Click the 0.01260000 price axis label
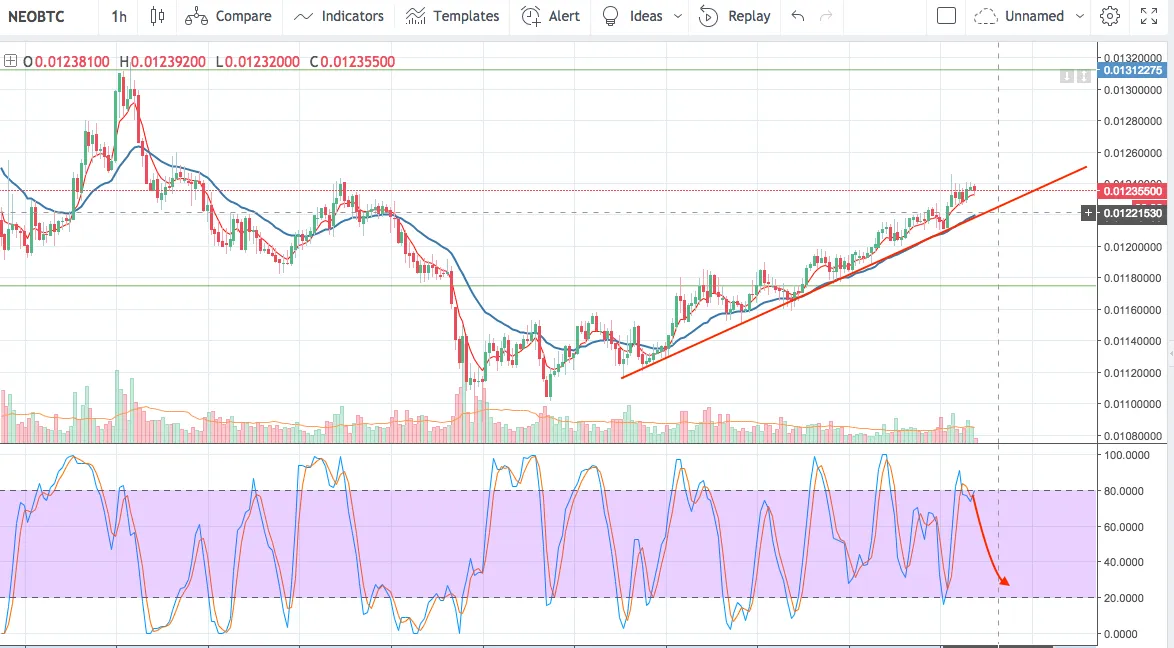The image size is (1174, 648). click(x=1133, y=153)
